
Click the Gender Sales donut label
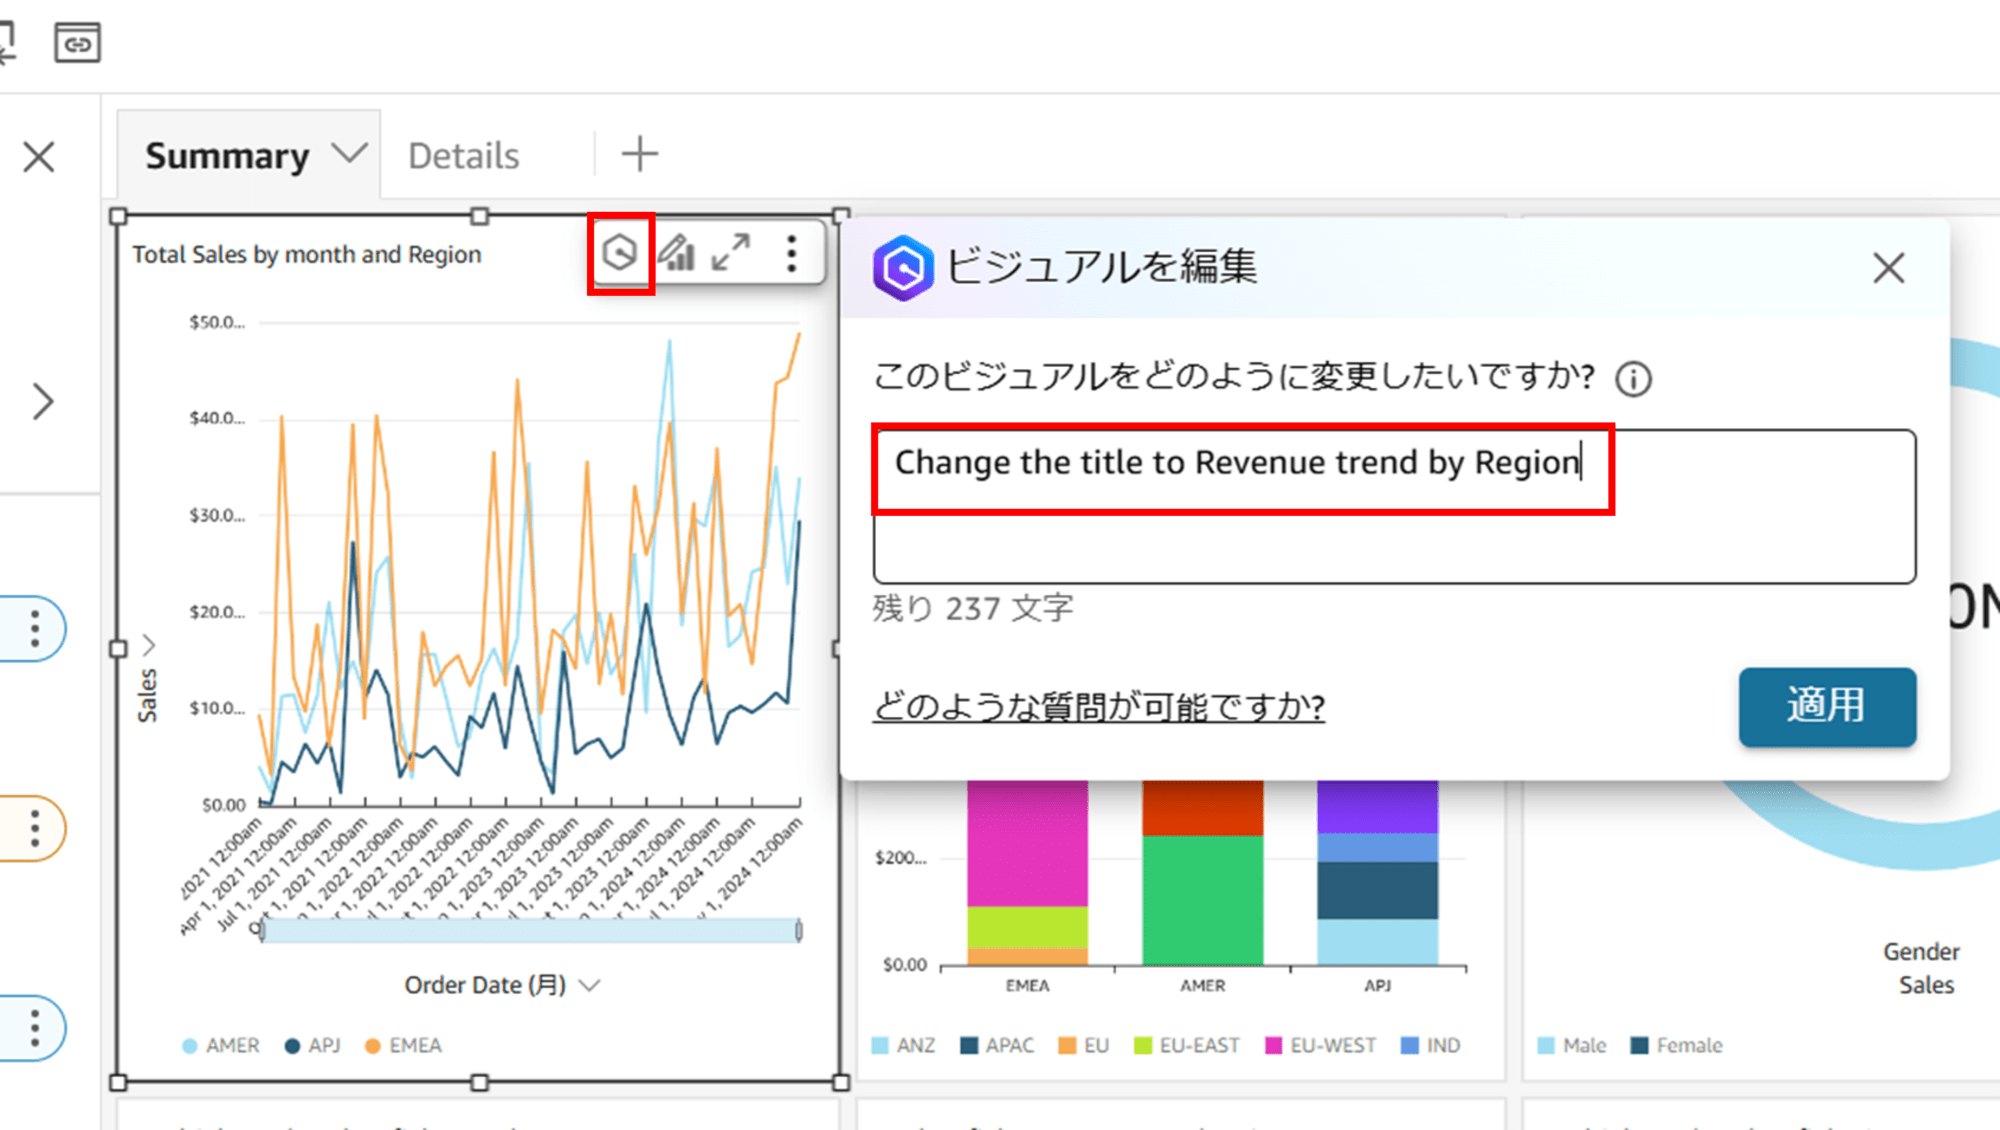pyautogui.click(x=1923, y=968)
